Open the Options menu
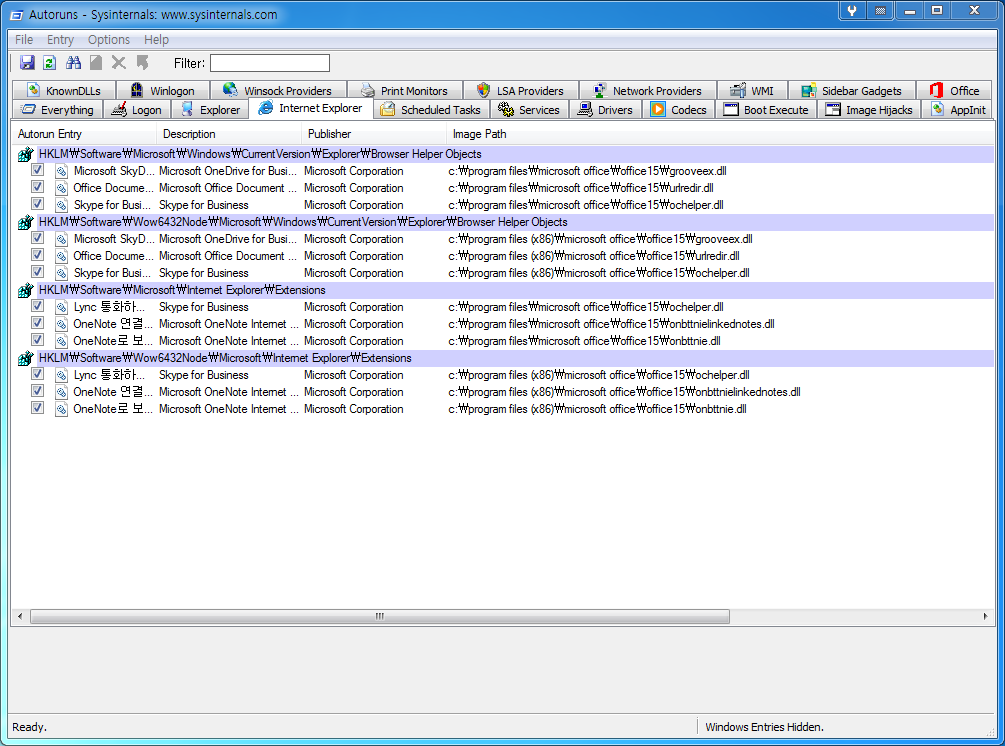Image resolution: width=1005 pixels, height=746 pixels. tap(109, 40)
